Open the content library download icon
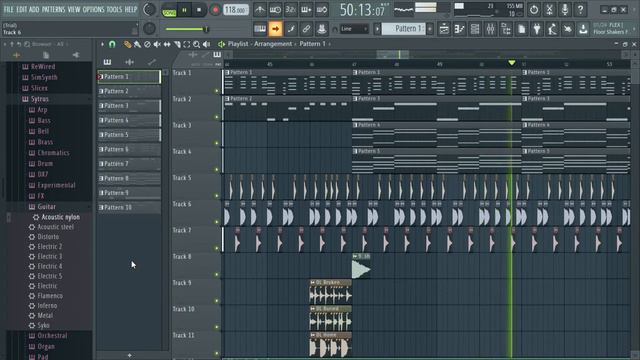This screenshot has height=360, width=640. pyautogui.click(x=584, y=29)
